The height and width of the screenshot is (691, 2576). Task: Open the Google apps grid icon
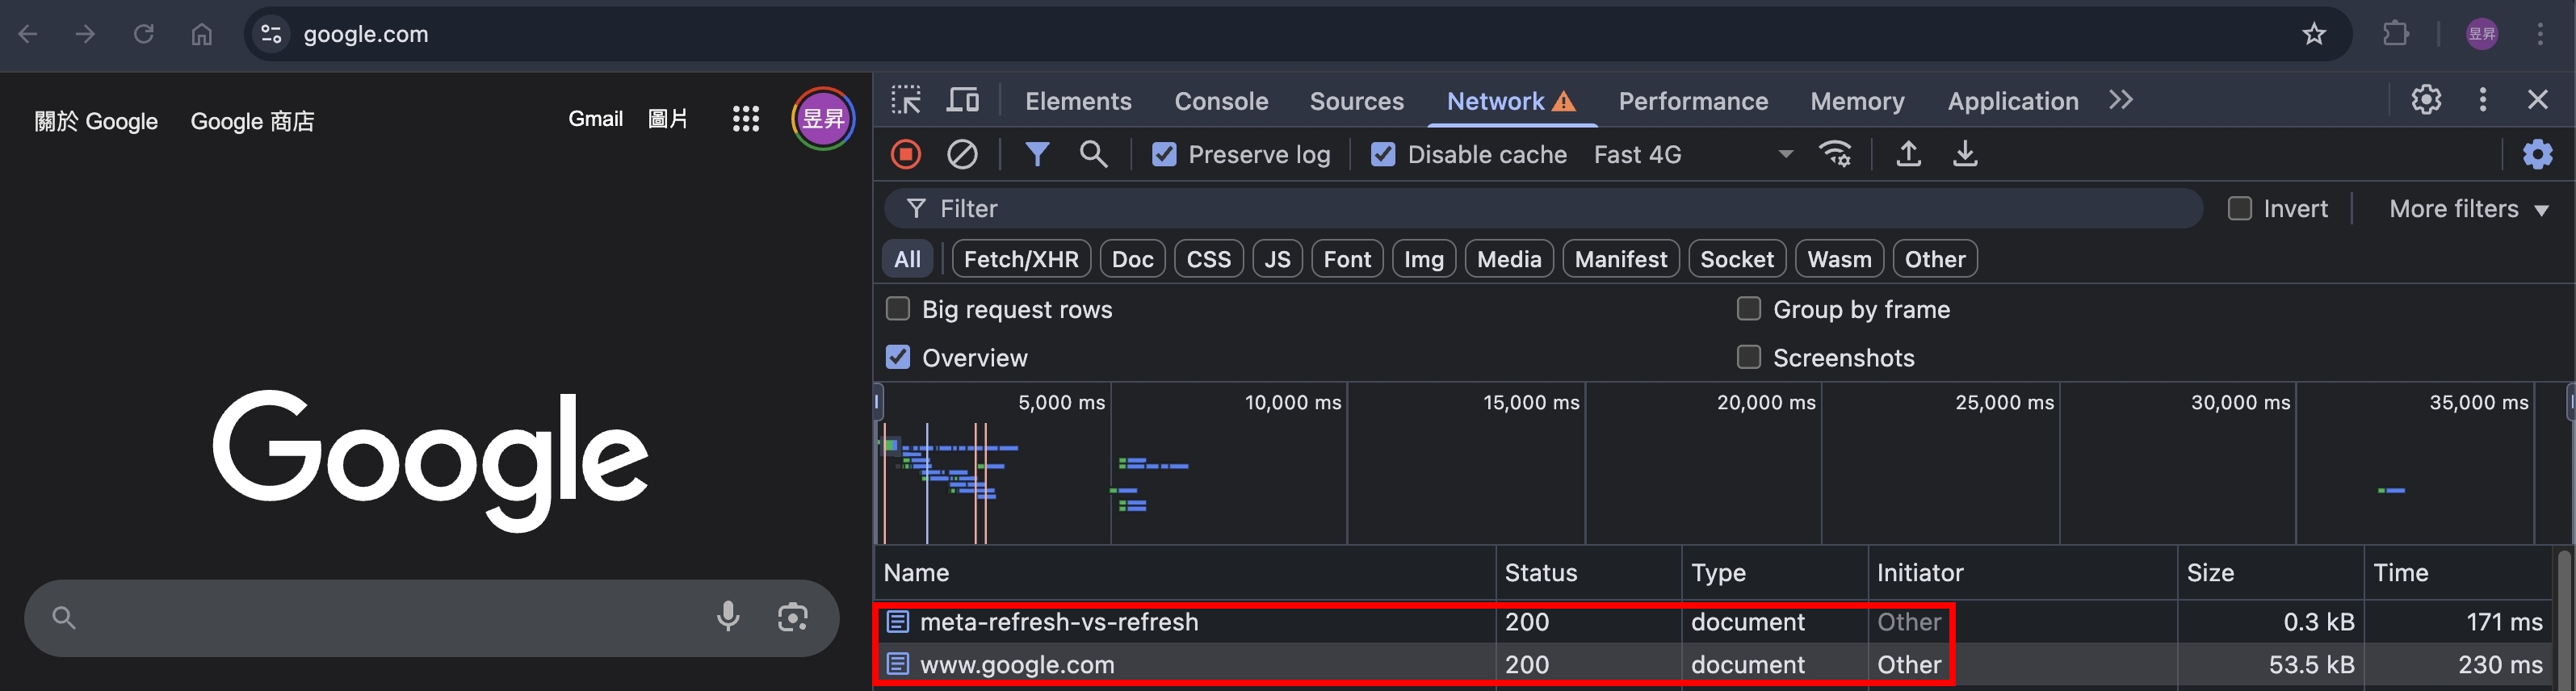746,119
